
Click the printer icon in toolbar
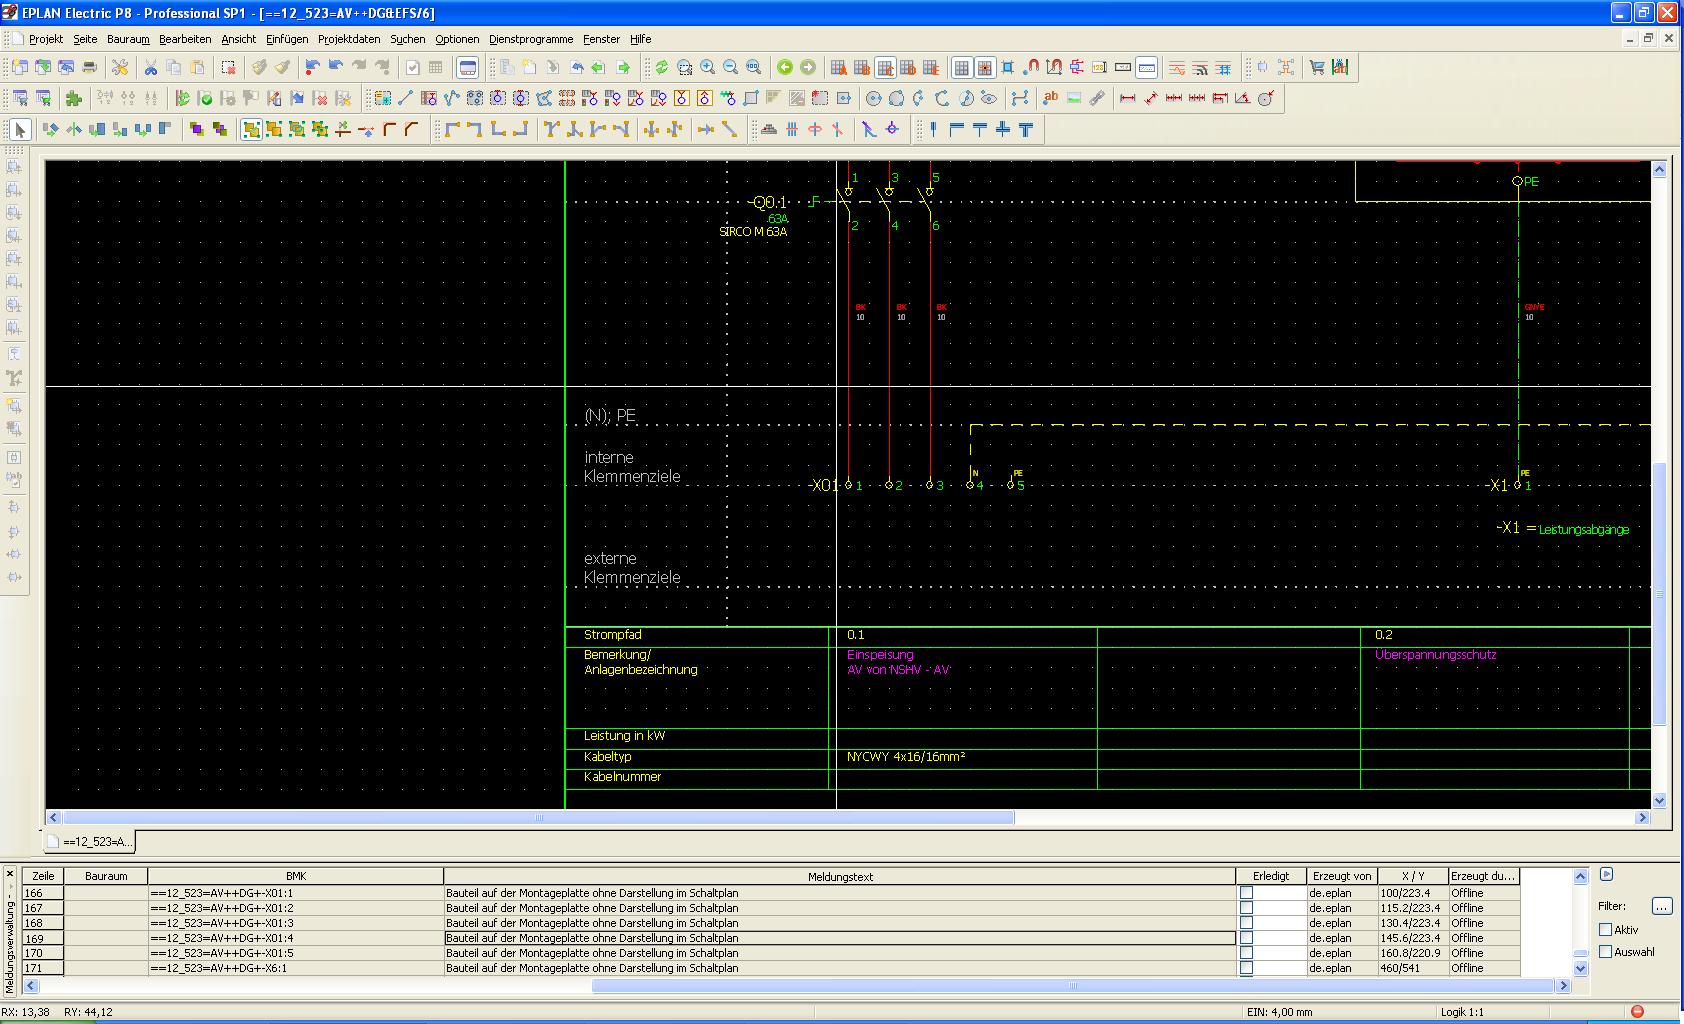click(x=89, y=67)
